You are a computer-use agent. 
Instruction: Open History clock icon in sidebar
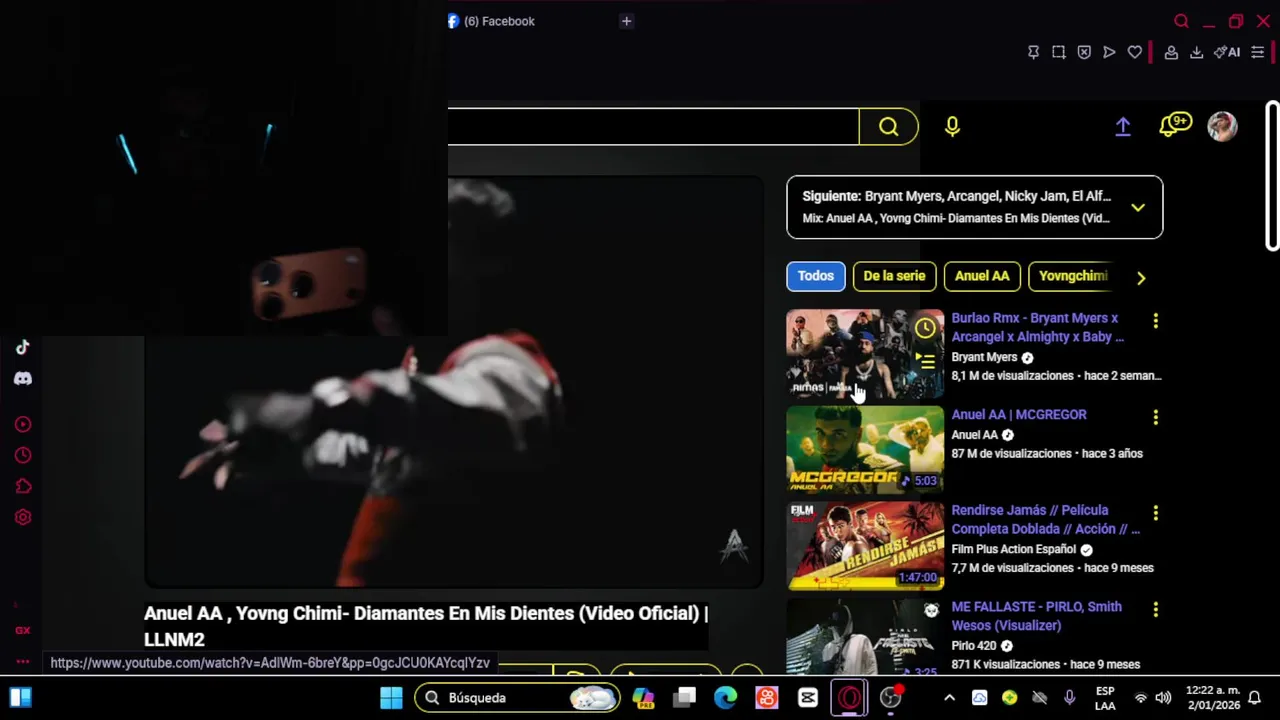[23, 455]
